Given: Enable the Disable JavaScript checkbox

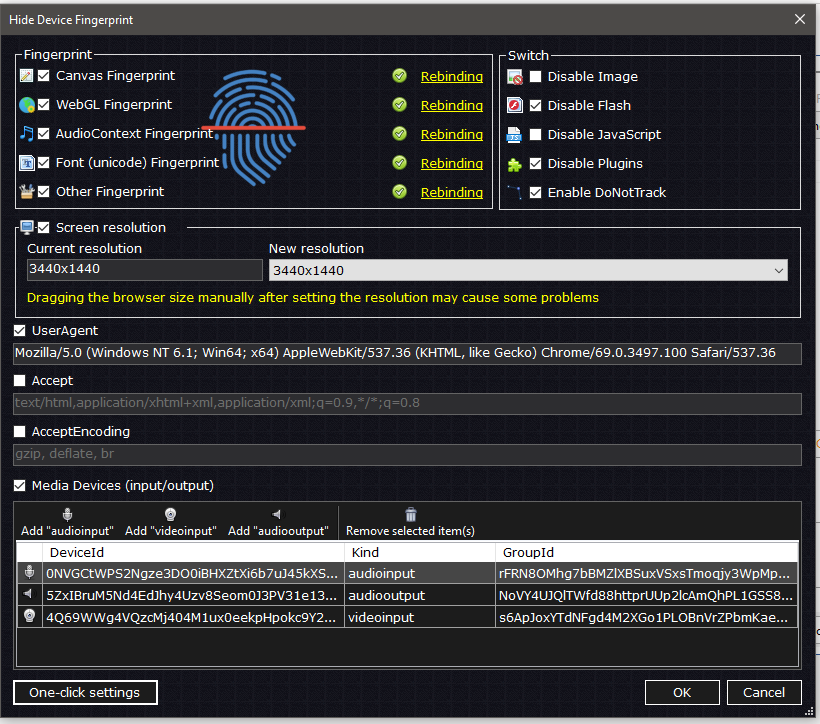Looking at the screenshot, I should tap(536, 134).
